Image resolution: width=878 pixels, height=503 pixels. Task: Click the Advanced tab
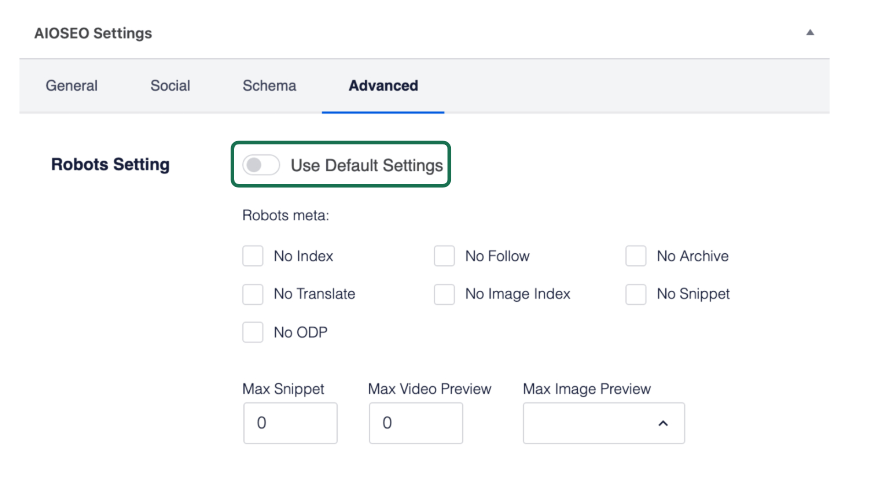(x=383, y=86)
